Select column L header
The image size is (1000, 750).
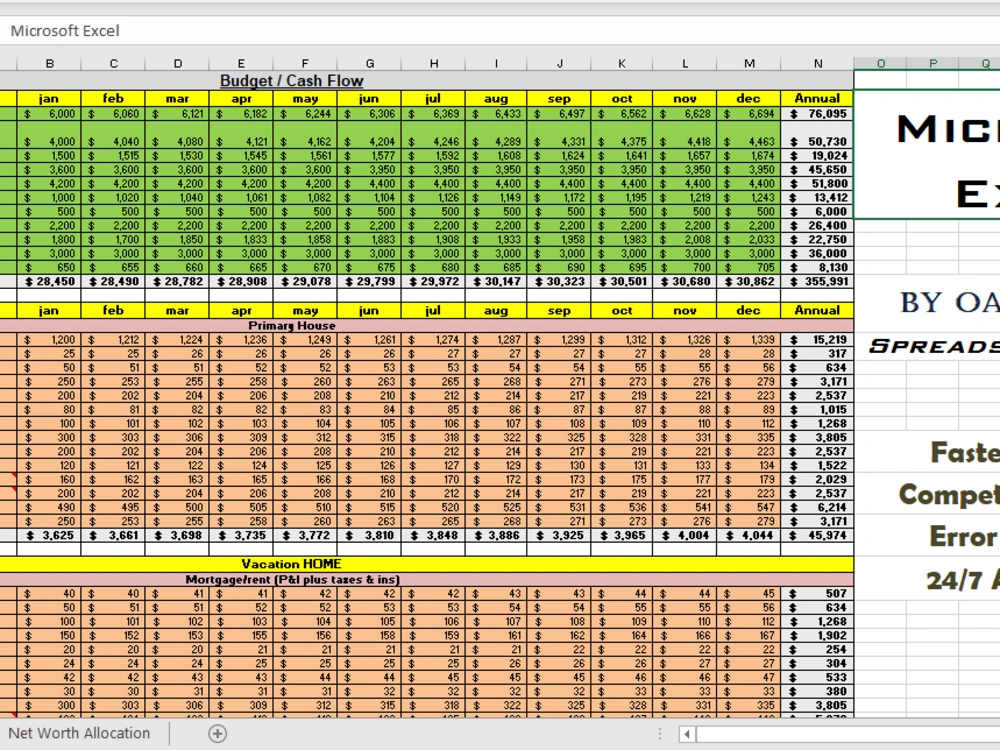pyautogui.click(x=685, y=63)
